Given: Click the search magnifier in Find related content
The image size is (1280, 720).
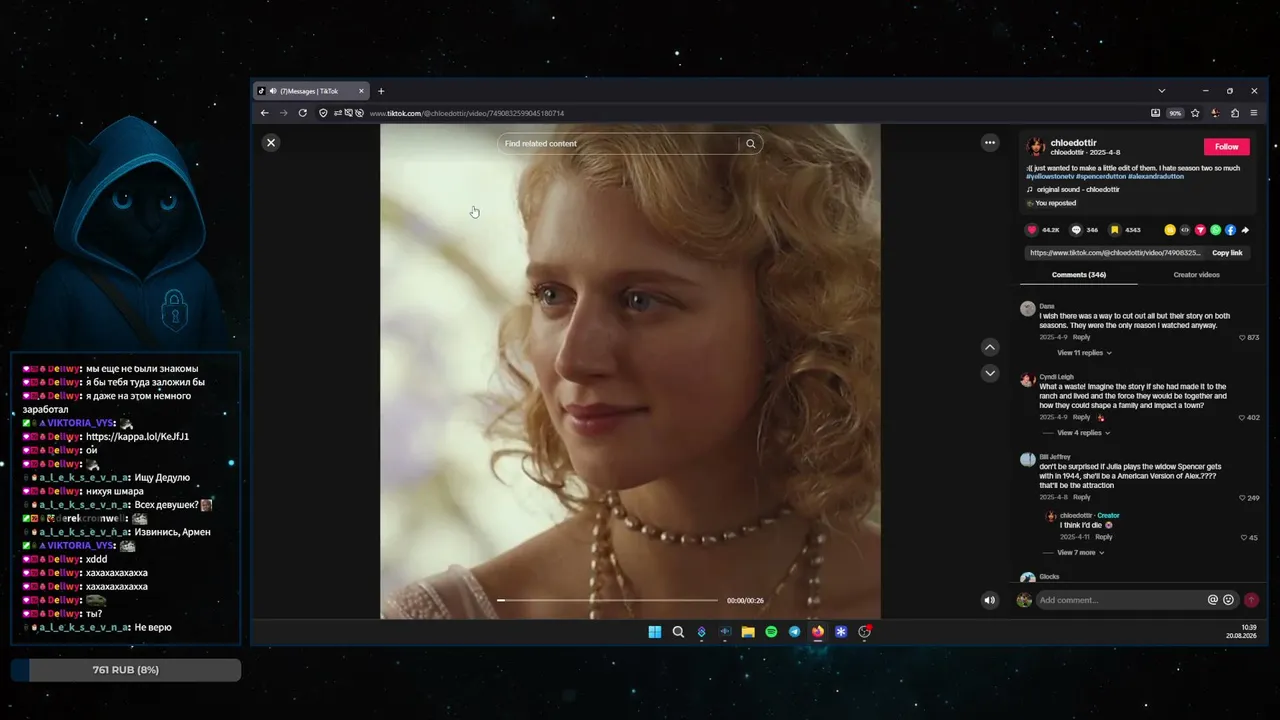Looking at the screenshot, I should pyautogui.click(x=751, y=144).
